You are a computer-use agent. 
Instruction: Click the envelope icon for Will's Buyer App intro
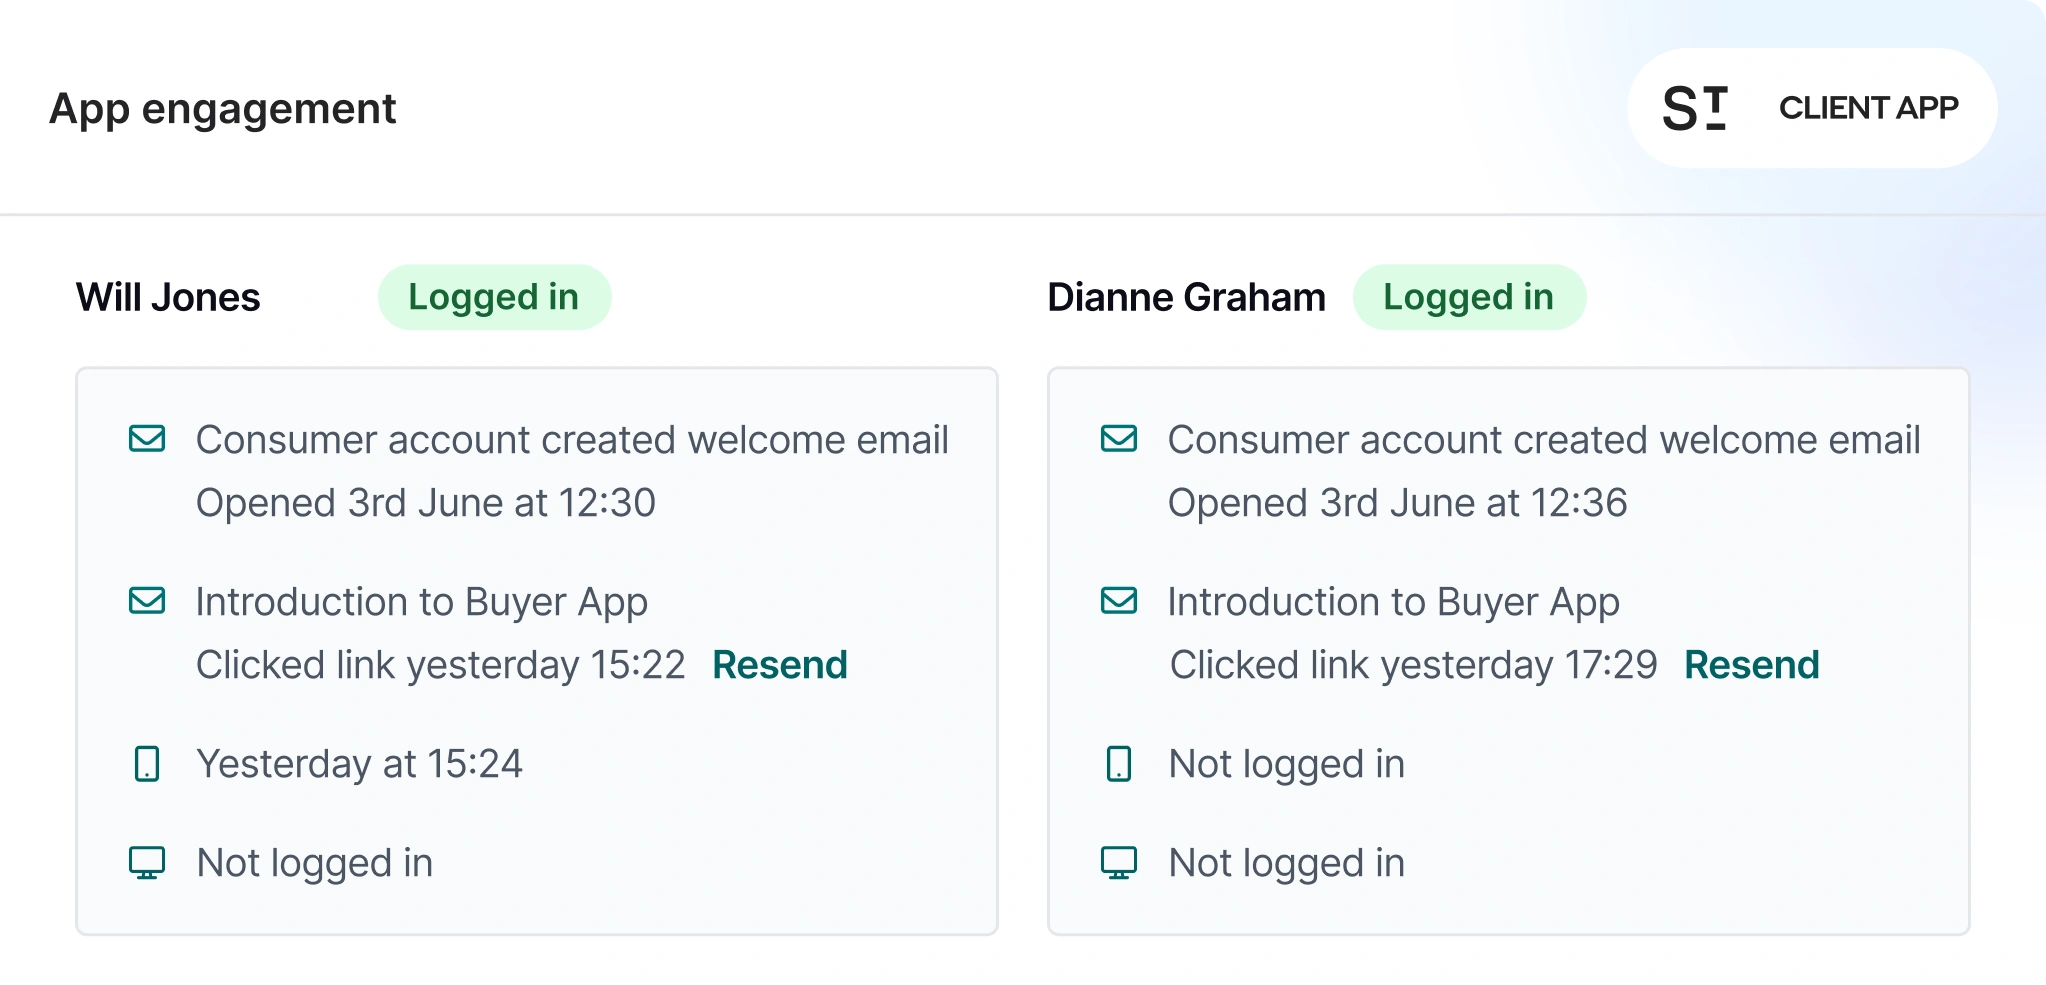[147, 601]
